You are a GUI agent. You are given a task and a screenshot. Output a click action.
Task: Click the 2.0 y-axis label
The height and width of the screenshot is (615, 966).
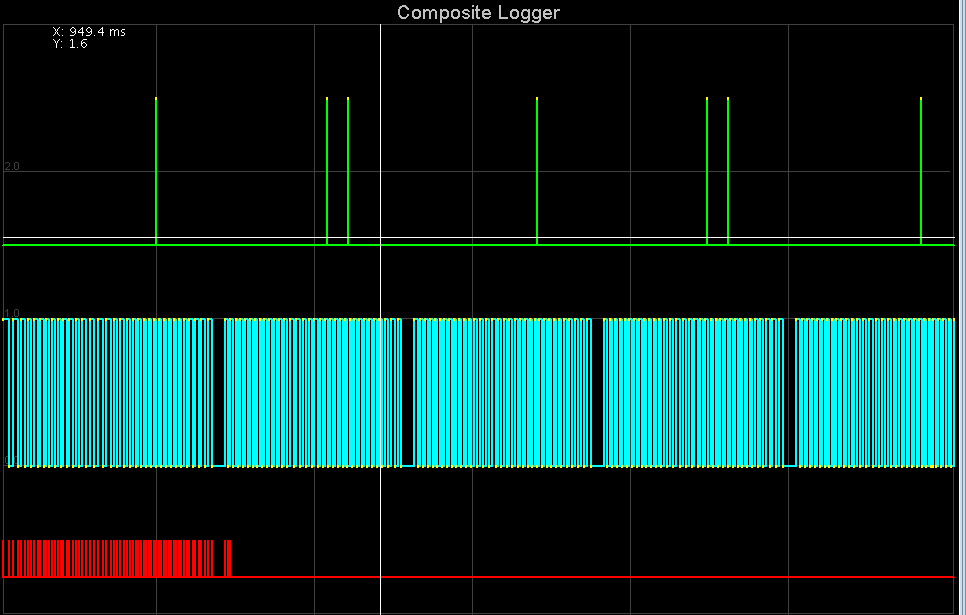point(12,166)
